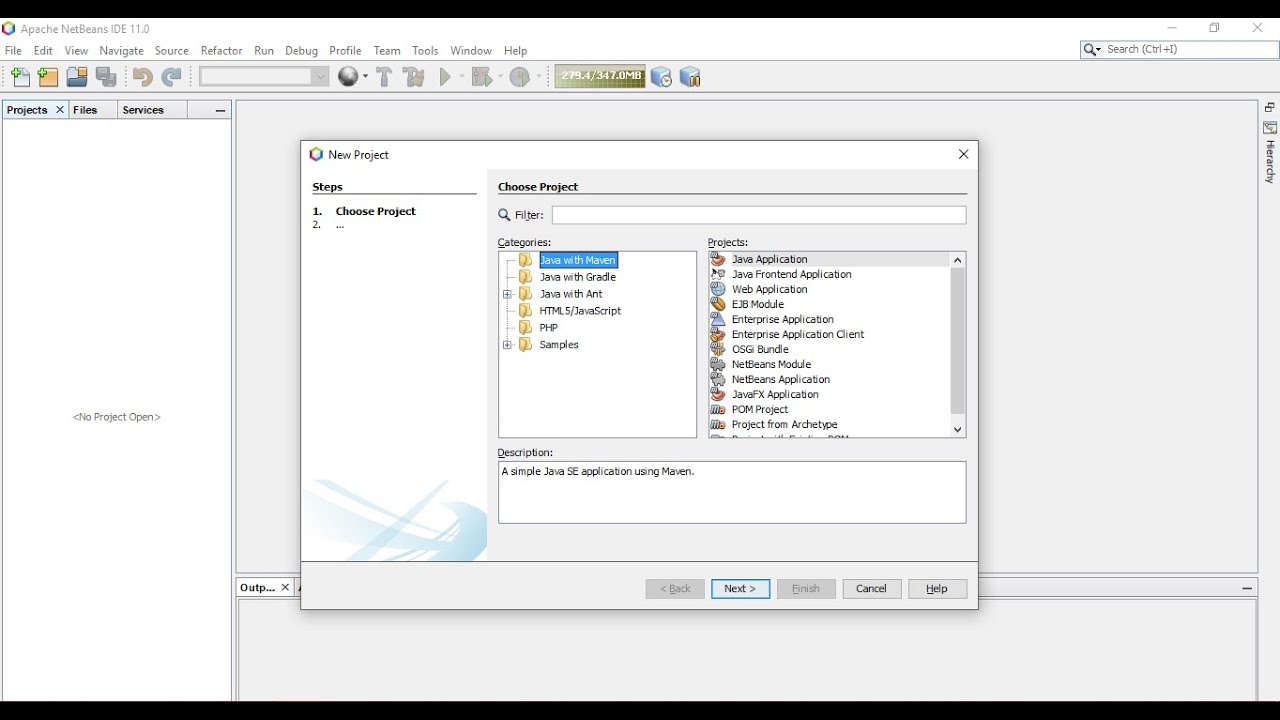Select Java with Ant category
The height and width of the screenshot is (720, 1280).
tap(571, 294)
